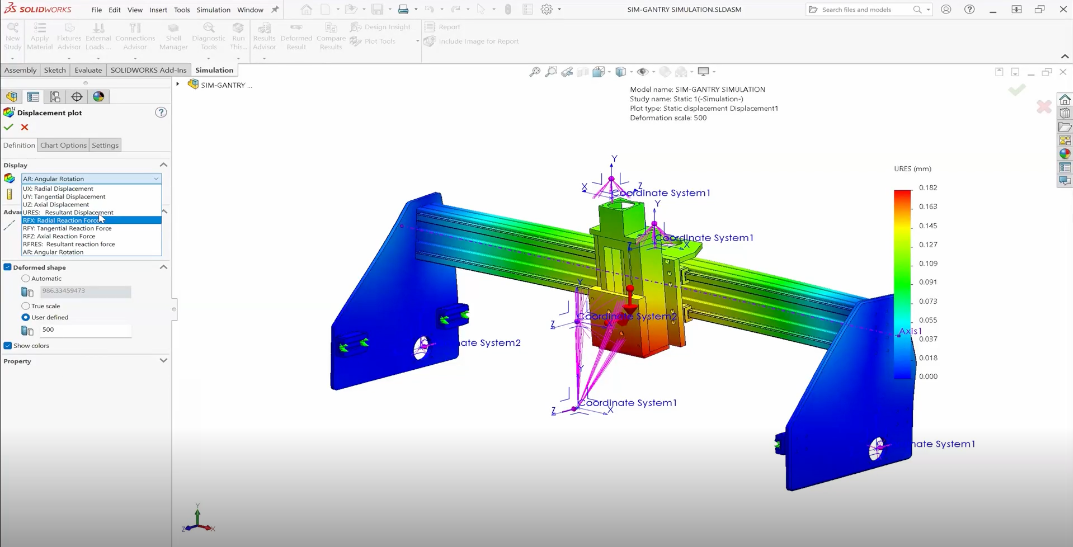Expand the SIM-GANTRY tree node arrow
1073x547 pixels.
(178, 84)
